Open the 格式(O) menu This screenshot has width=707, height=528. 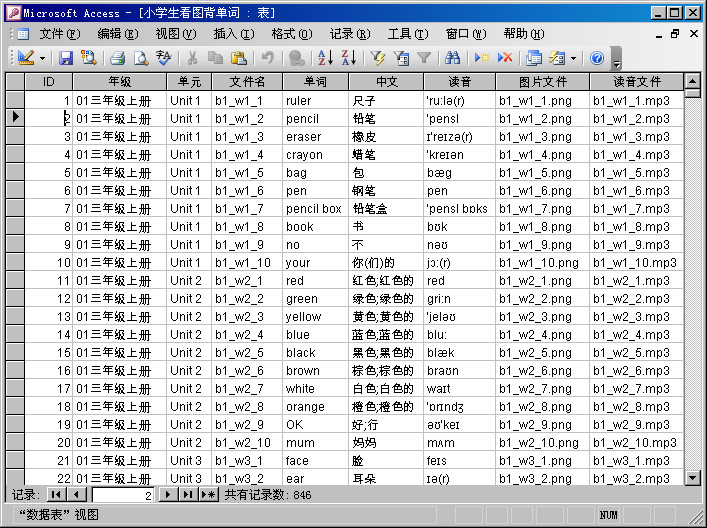point(292,34)
